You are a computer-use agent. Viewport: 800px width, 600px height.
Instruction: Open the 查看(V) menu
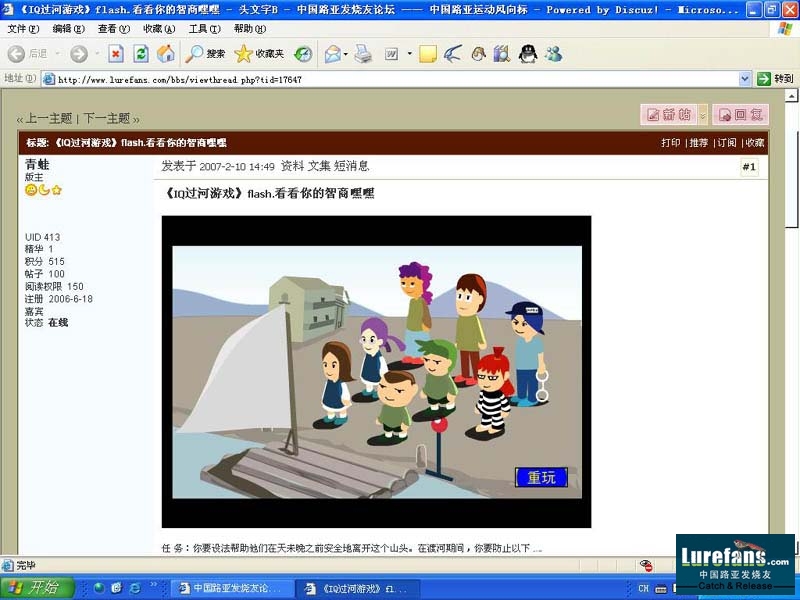(114, 29)
